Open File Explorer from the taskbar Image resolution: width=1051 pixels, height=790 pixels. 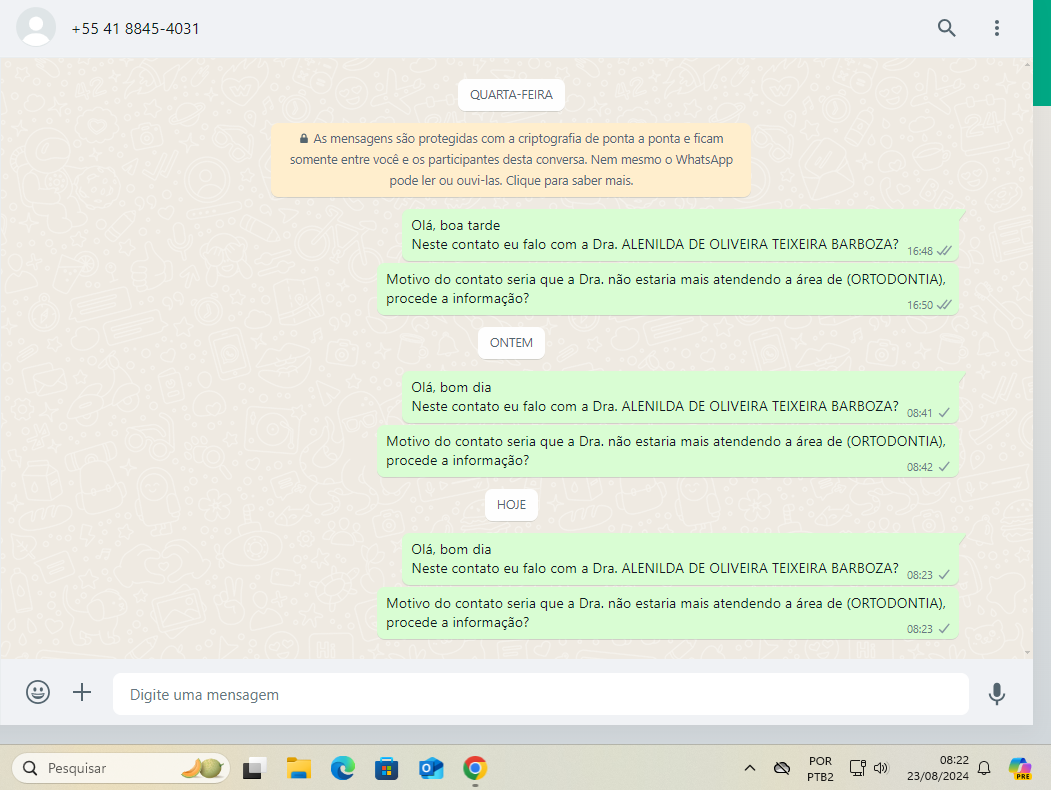298,768
